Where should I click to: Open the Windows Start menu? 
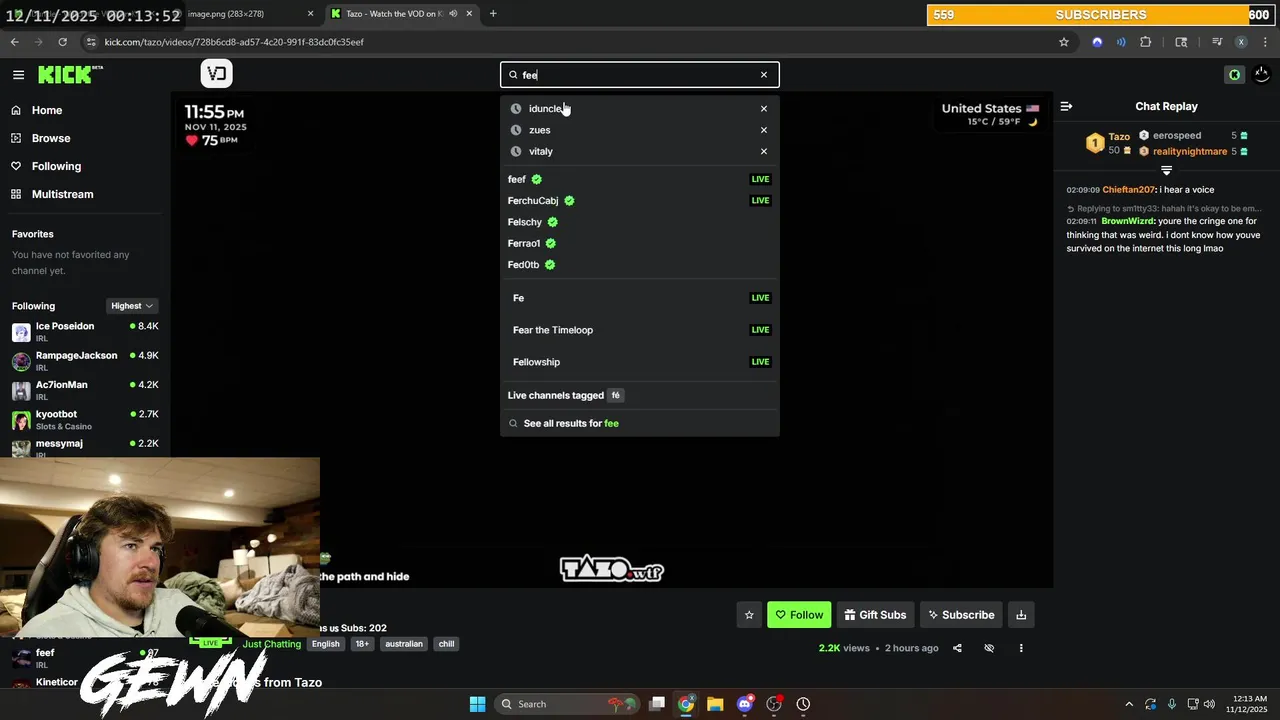point(477,704)
